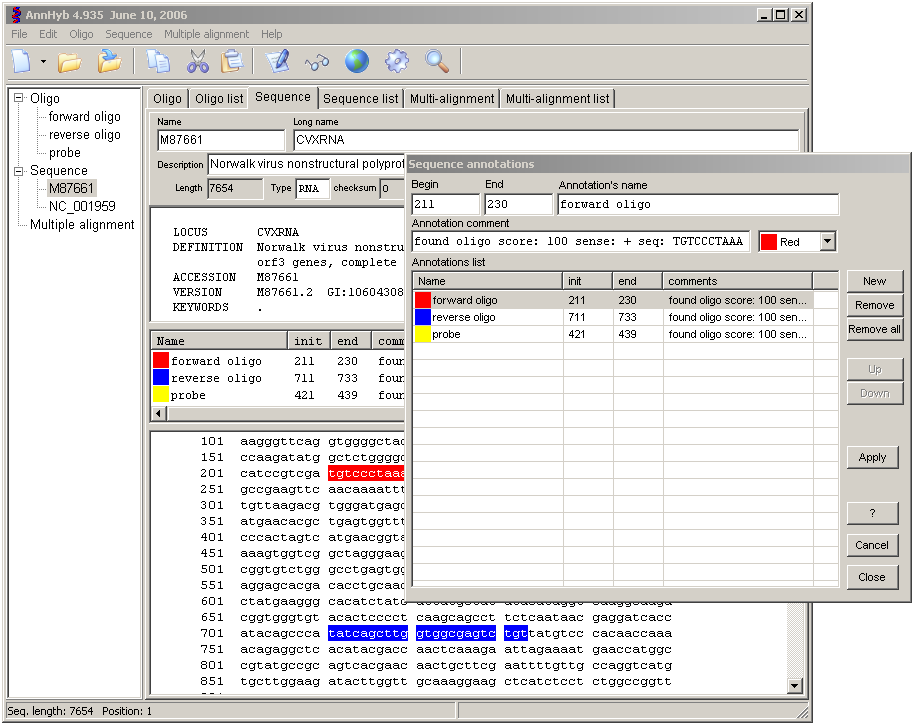Click the Remove all button
This screenshot has height=724, width=913.
(874, 329)
